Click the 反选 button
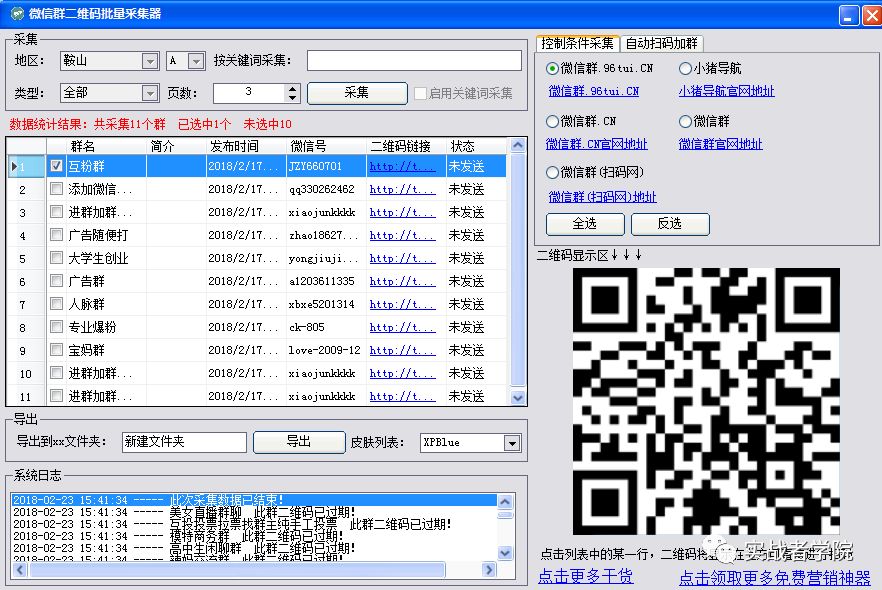This screenshot has height=590, width=882. 670,224
